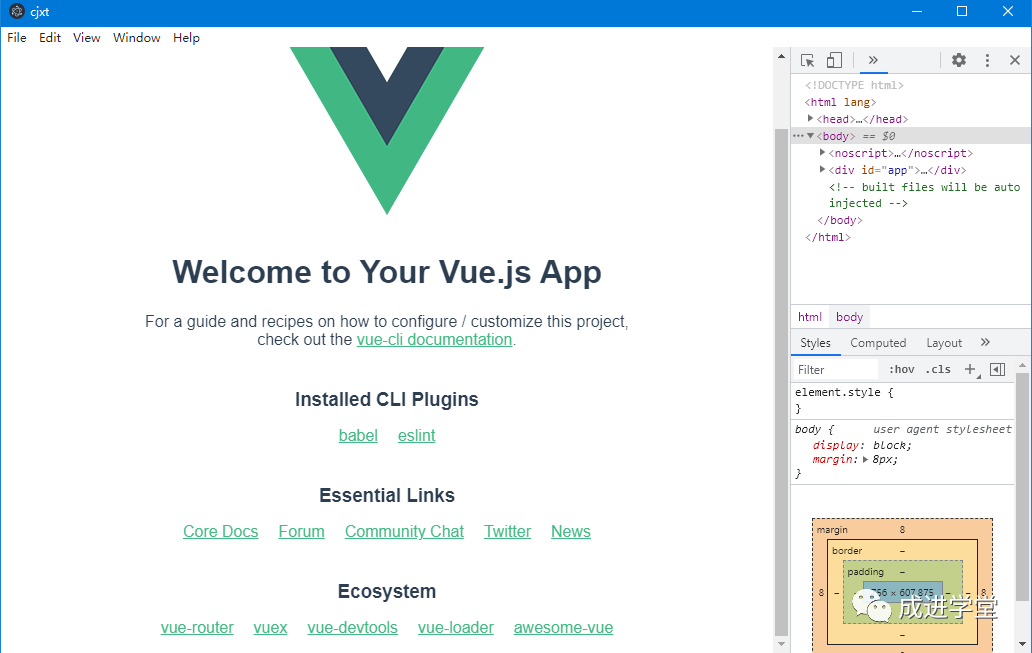Open the DevTools three-dot menu
The height and width of the screenshot is (653, 1032).
tap(987, 60)
